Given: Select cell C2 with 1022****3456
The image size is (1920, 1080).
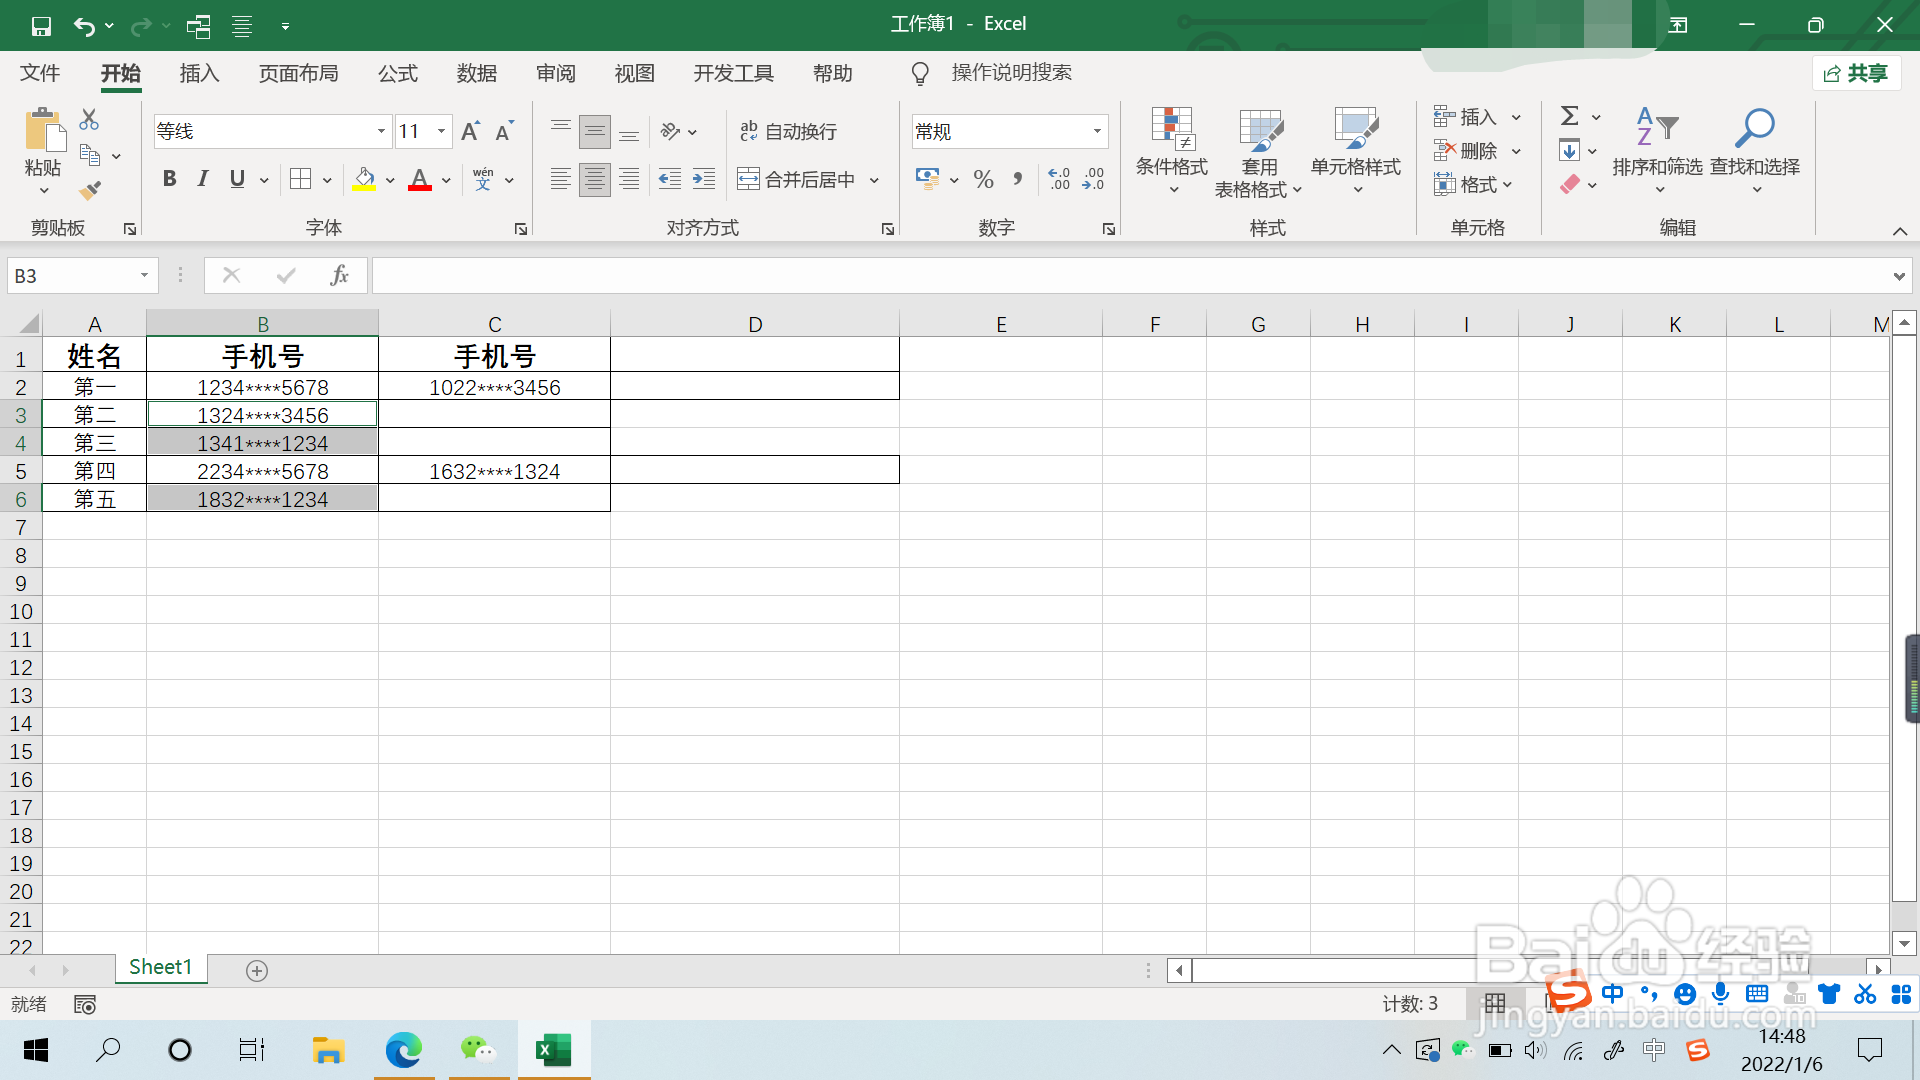Looking at the screenshot, I should point(494,387).
